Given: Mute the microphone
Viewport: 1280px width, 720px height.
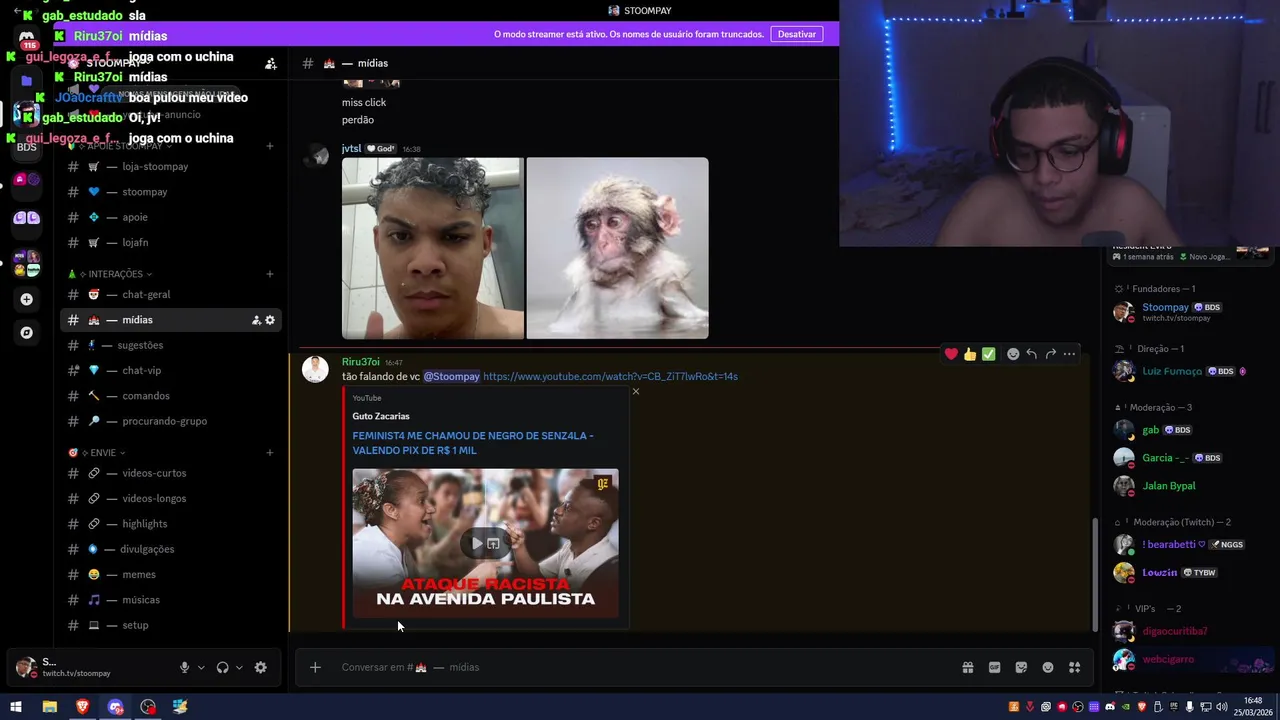Looking at the screenshot, I should point(184,667).
